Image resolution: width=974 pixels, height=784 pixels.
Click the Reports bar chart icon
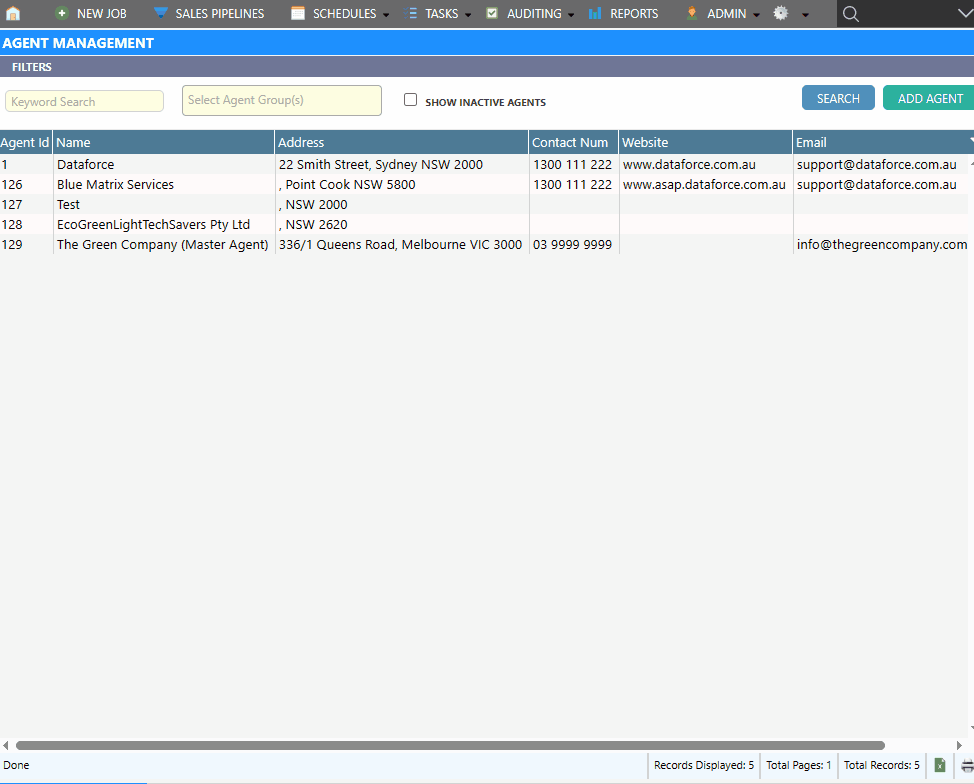click(595, 14)
